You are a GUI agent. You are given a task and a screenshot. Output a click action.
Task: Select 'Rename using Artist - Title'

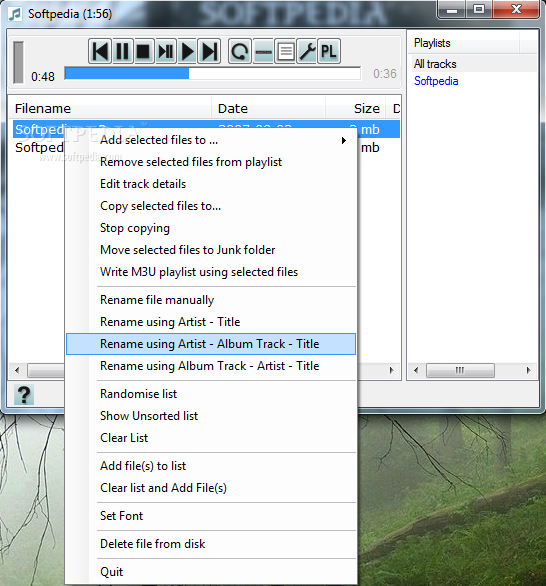coord(211,322)
